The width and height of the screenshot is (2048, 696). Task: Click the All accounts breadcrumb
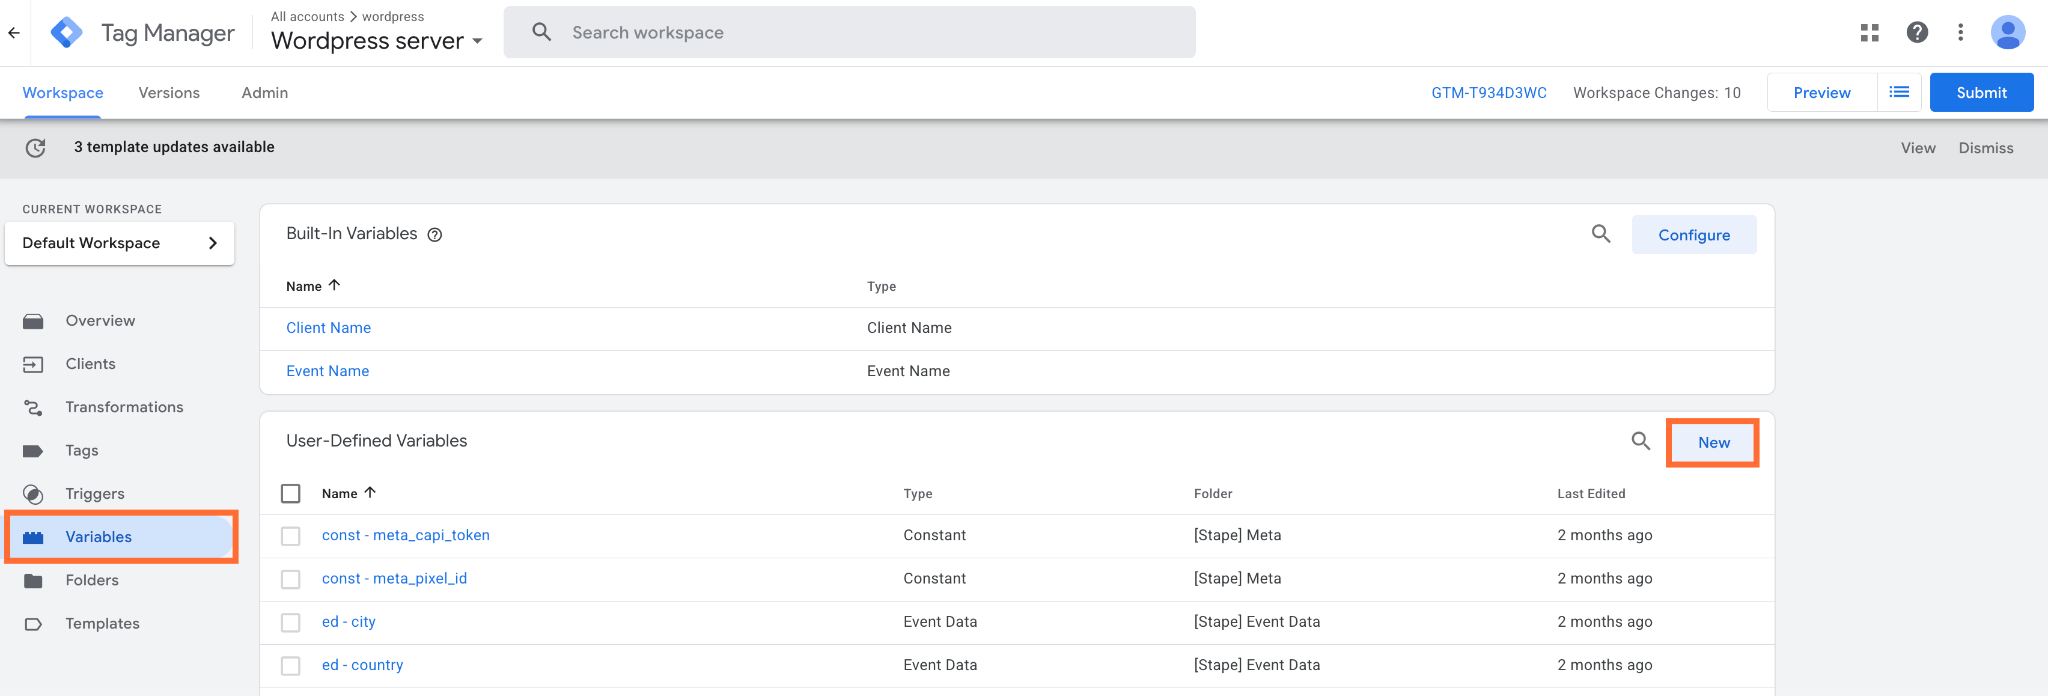(x=308, y=16)
